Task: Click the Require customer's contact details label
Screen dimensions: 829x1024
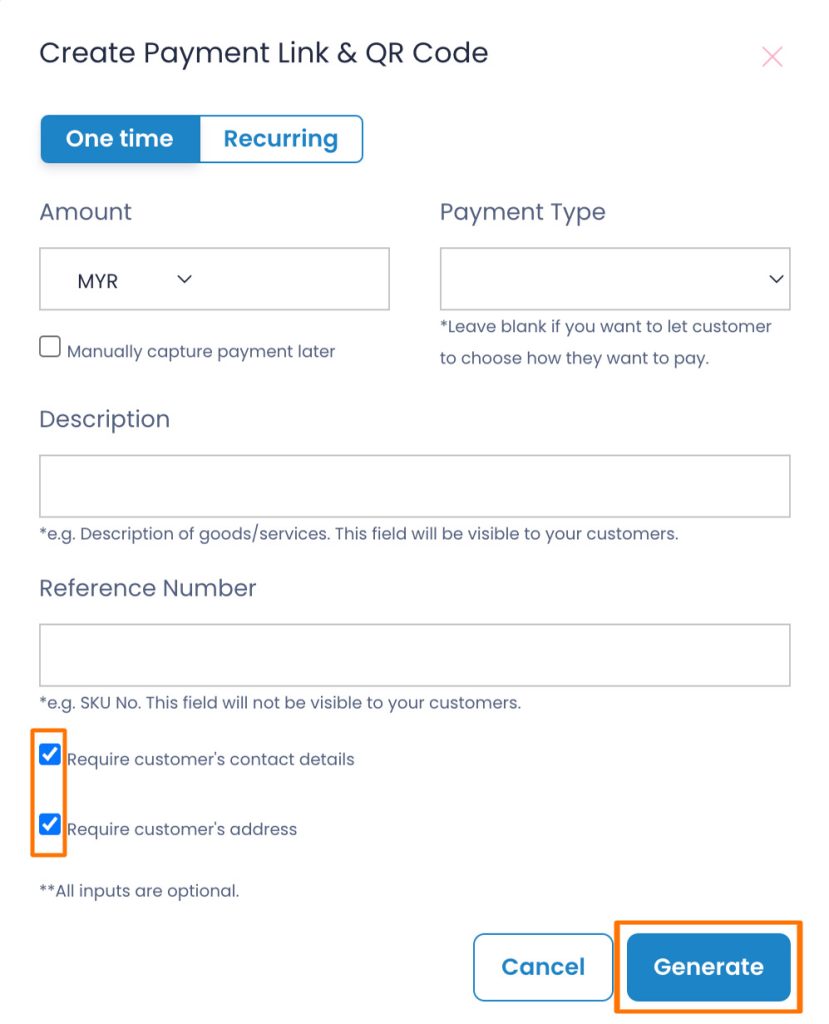Action: tap(210, 760)
